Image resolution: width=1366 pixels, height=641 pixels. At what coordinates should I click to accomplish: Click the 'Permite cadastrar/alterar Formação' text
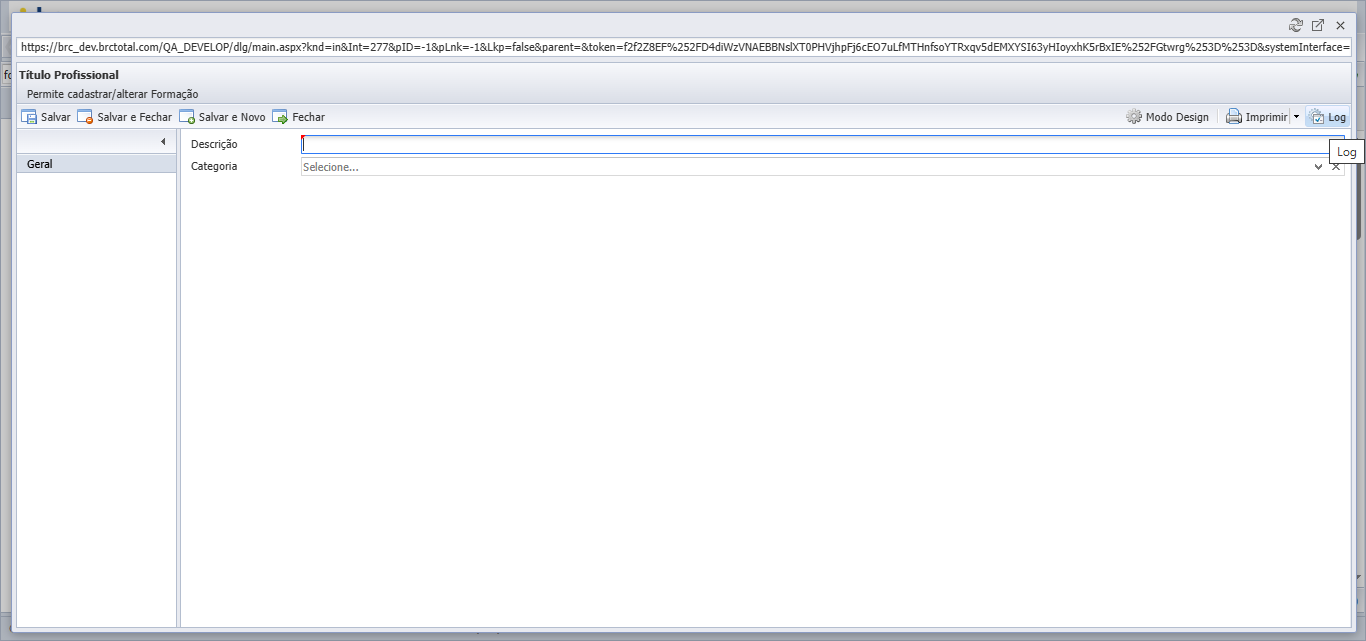click(x=112, y=94)
